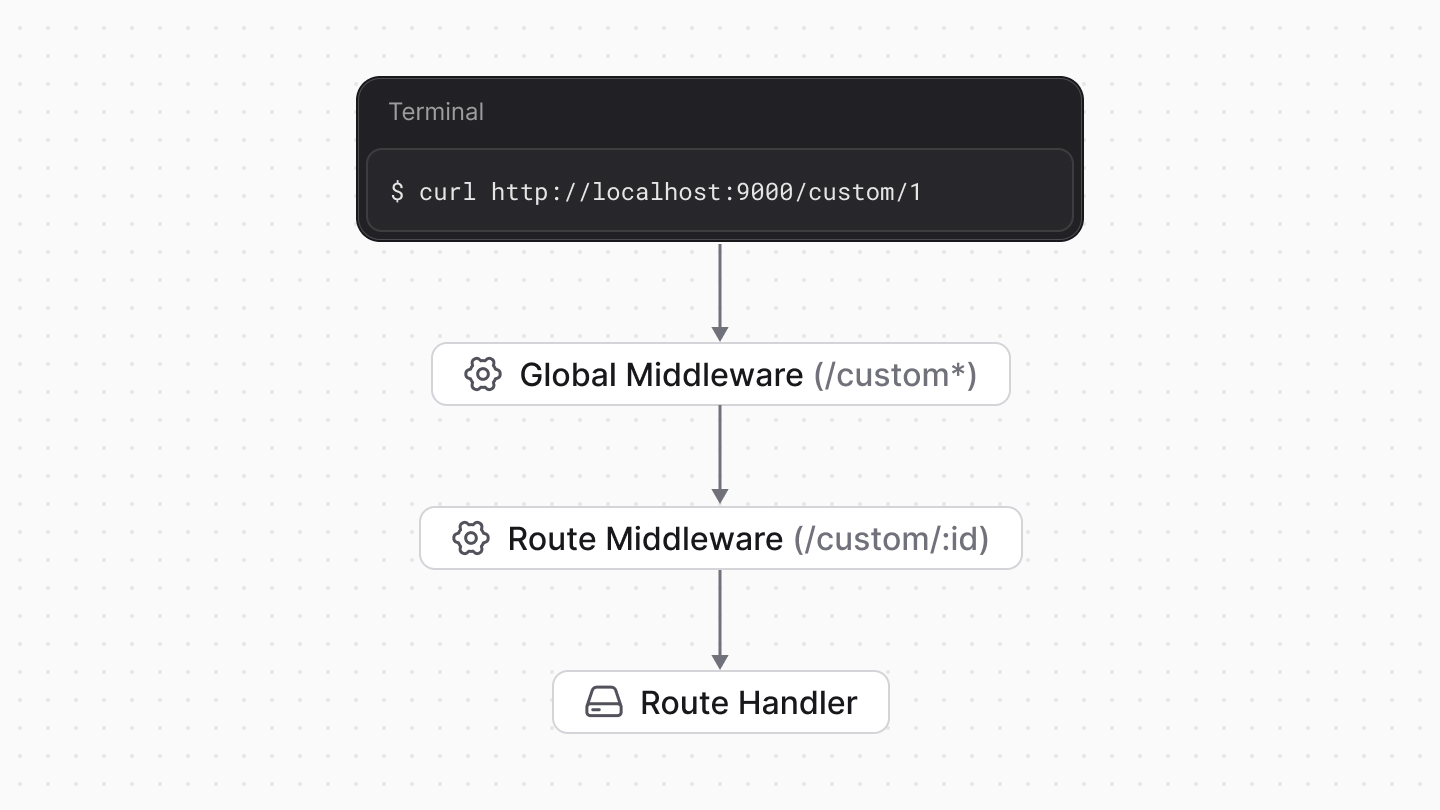Image resolution: width=1440 pixels, height=810 pixels.
Task: Select the Route Handler node
Action: point(720,702)
